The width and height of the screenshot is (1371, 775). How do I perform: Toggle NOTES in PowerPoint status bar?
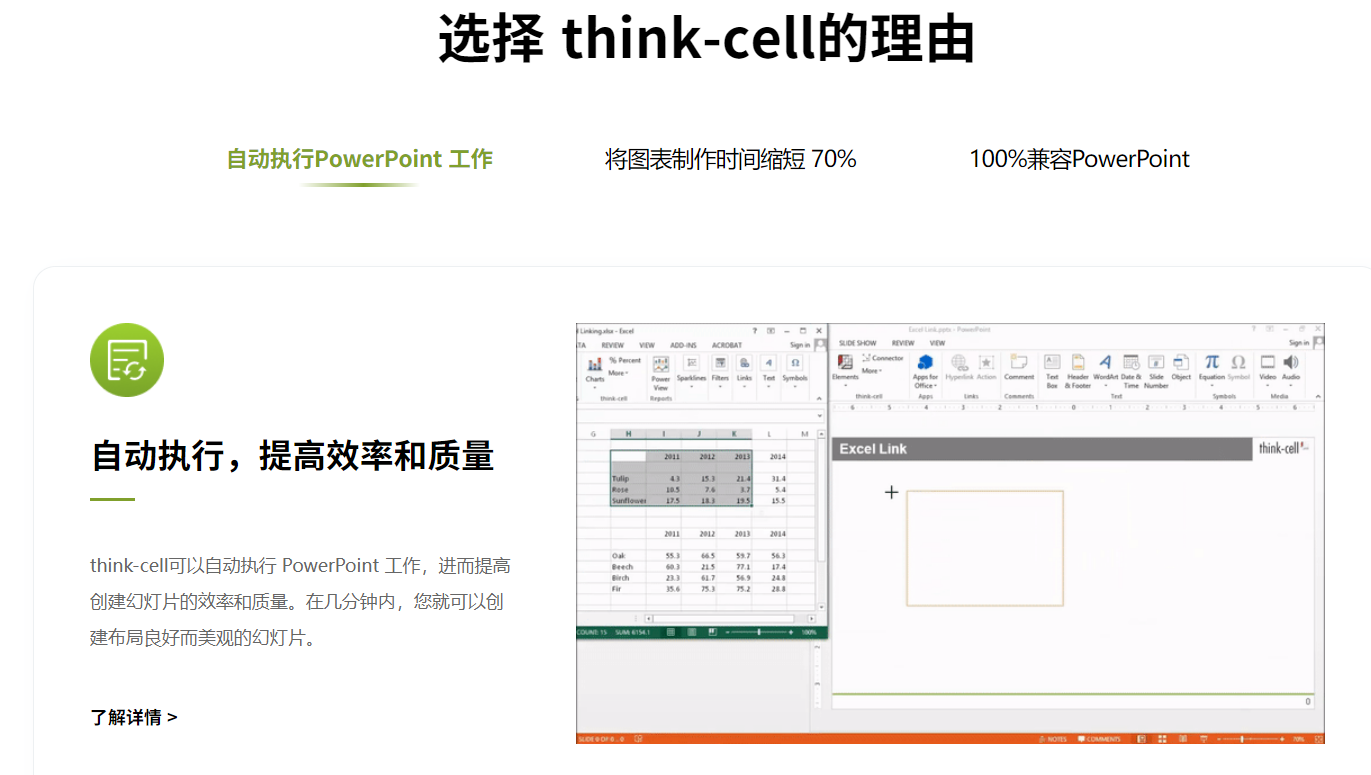[1053, 739]
